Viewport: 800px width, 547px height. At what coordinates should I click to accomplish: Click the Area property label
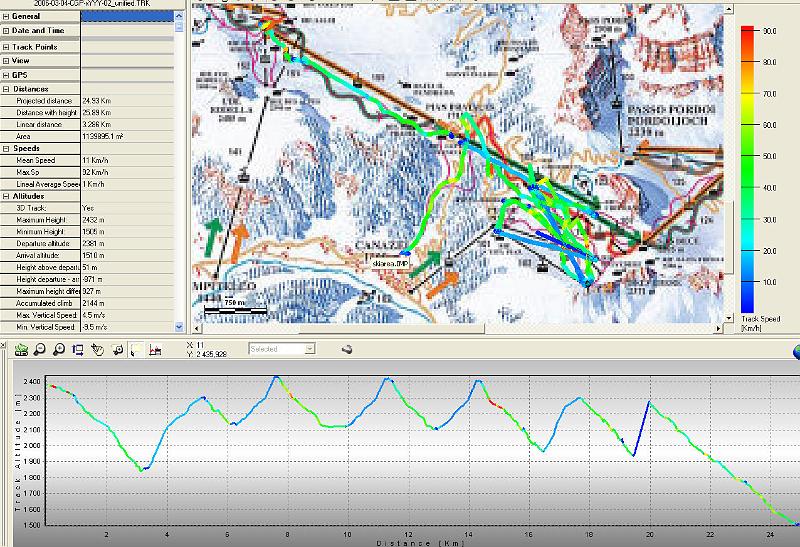23,137
